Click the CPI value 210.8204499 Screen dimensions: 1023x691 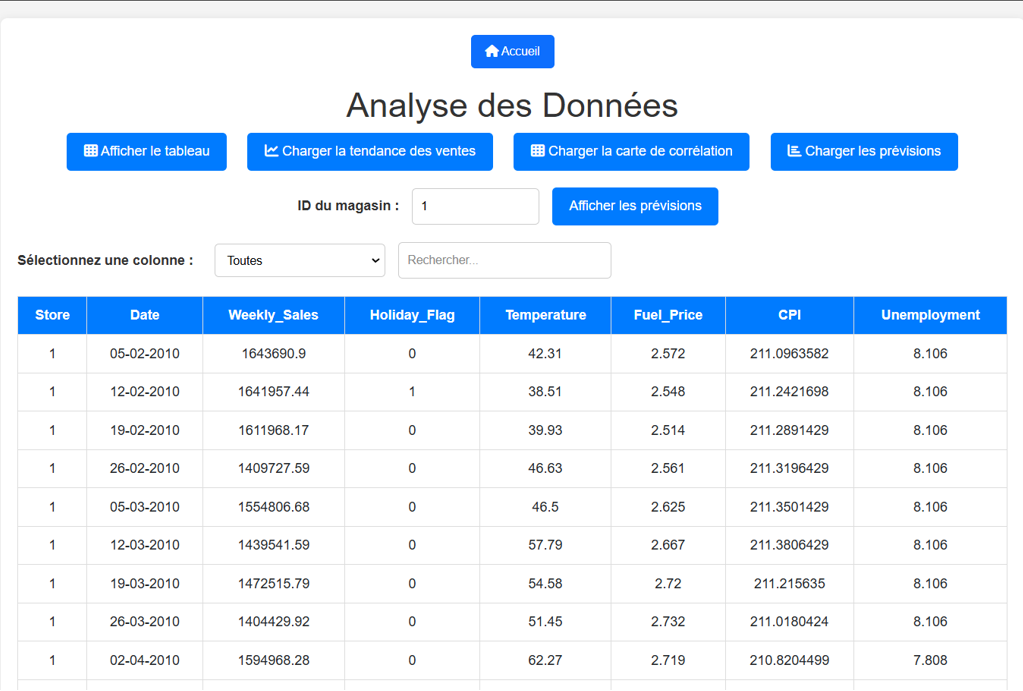coord(789,660)
